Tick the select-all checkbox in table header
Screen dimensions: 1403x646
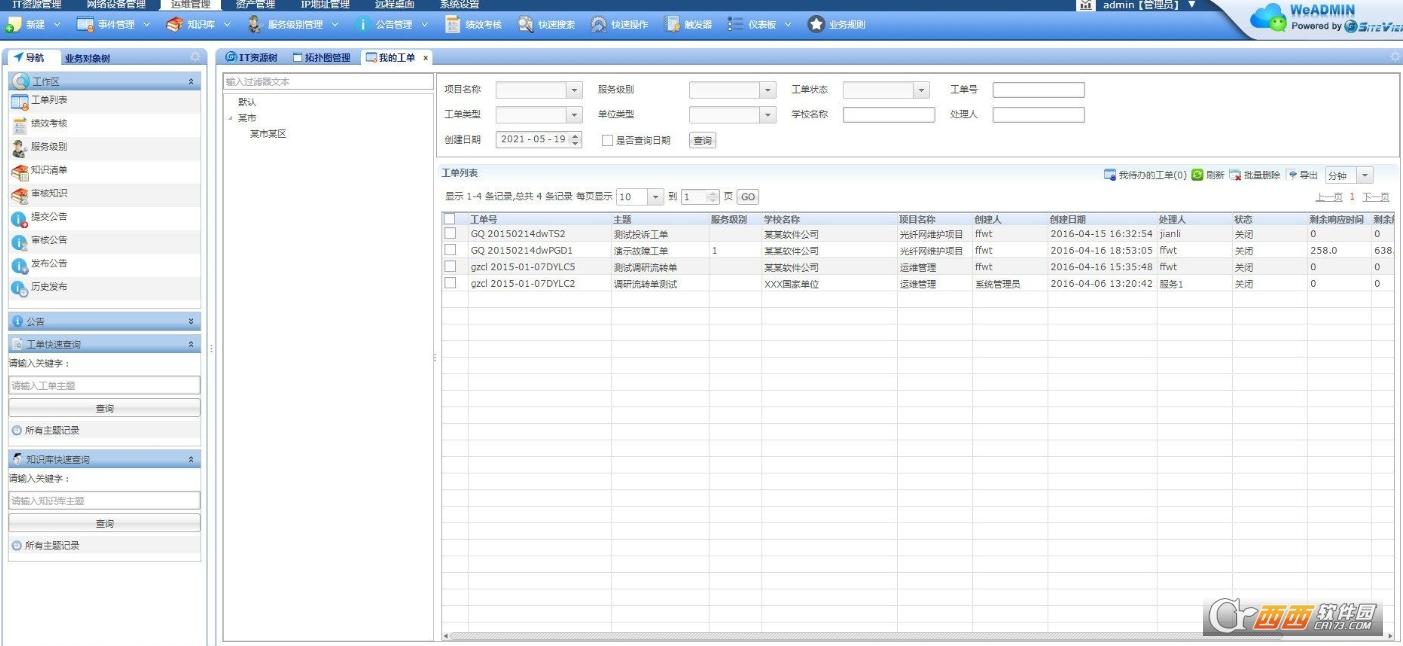point(449,219)
